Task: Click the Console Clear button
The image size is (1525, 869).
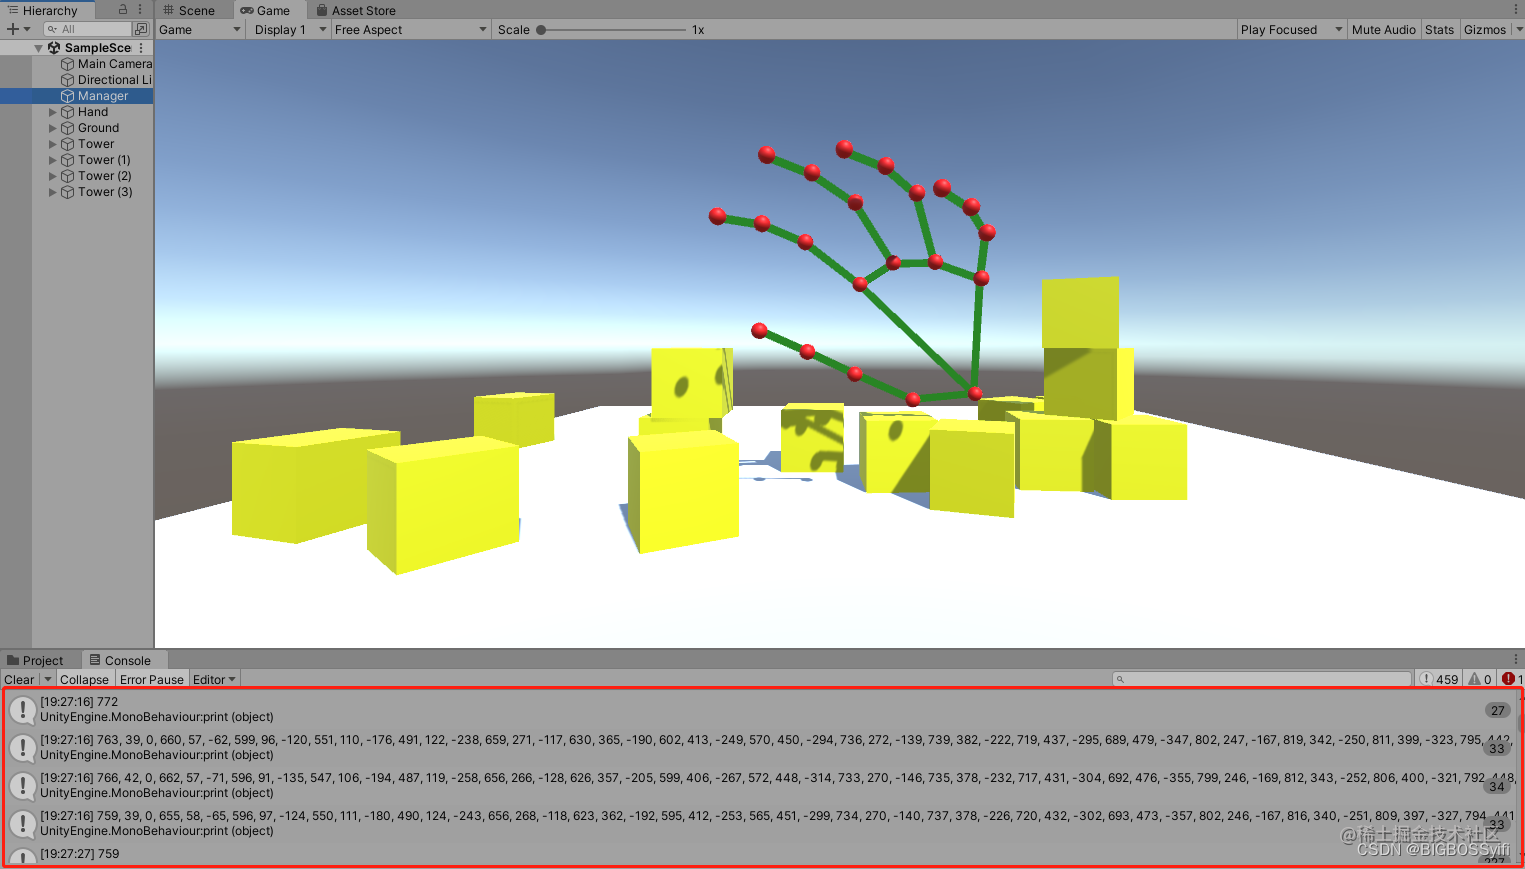Action: click(x=19, y=679)
